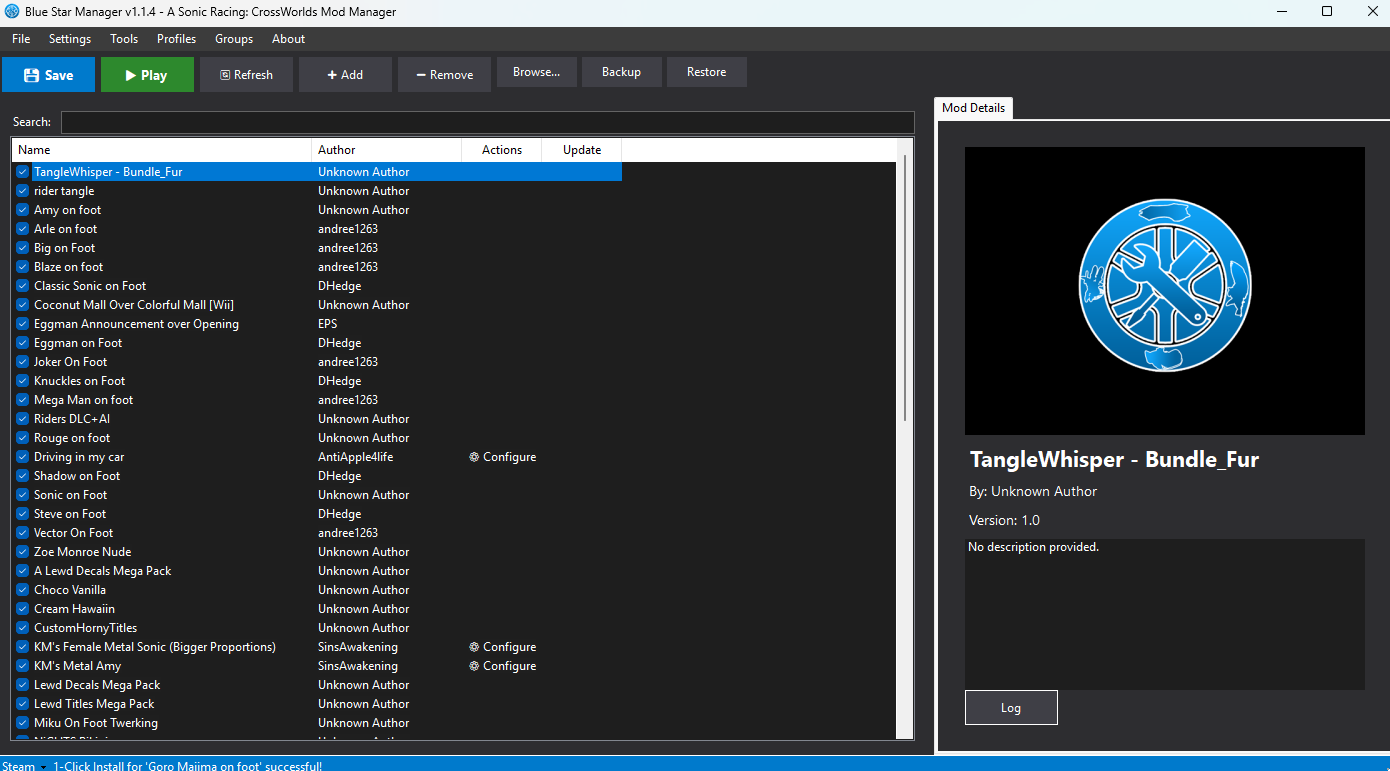Click the Update column header
The image size is (1390, 771).
point(582,150)
